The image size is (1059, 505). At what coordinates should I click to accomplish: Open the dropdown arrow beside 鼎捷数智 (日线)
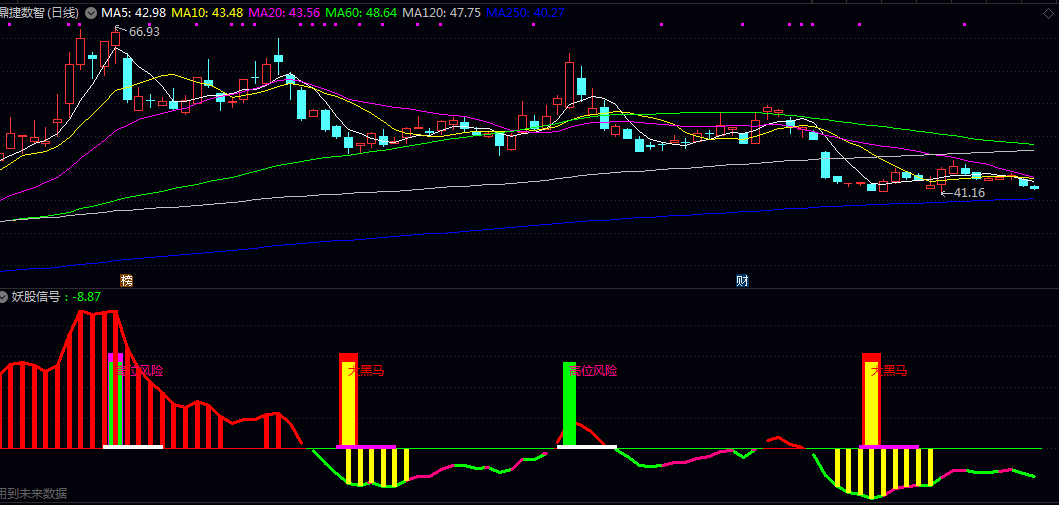(x=90, y=13)
